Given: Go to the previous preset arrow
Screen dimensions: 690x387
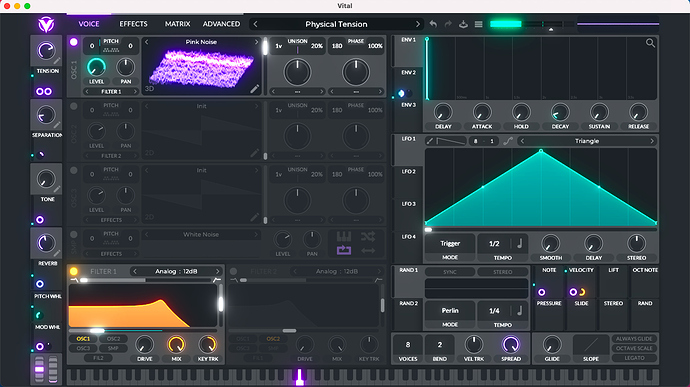Looking at the screenshot, I should coord(256,24).
